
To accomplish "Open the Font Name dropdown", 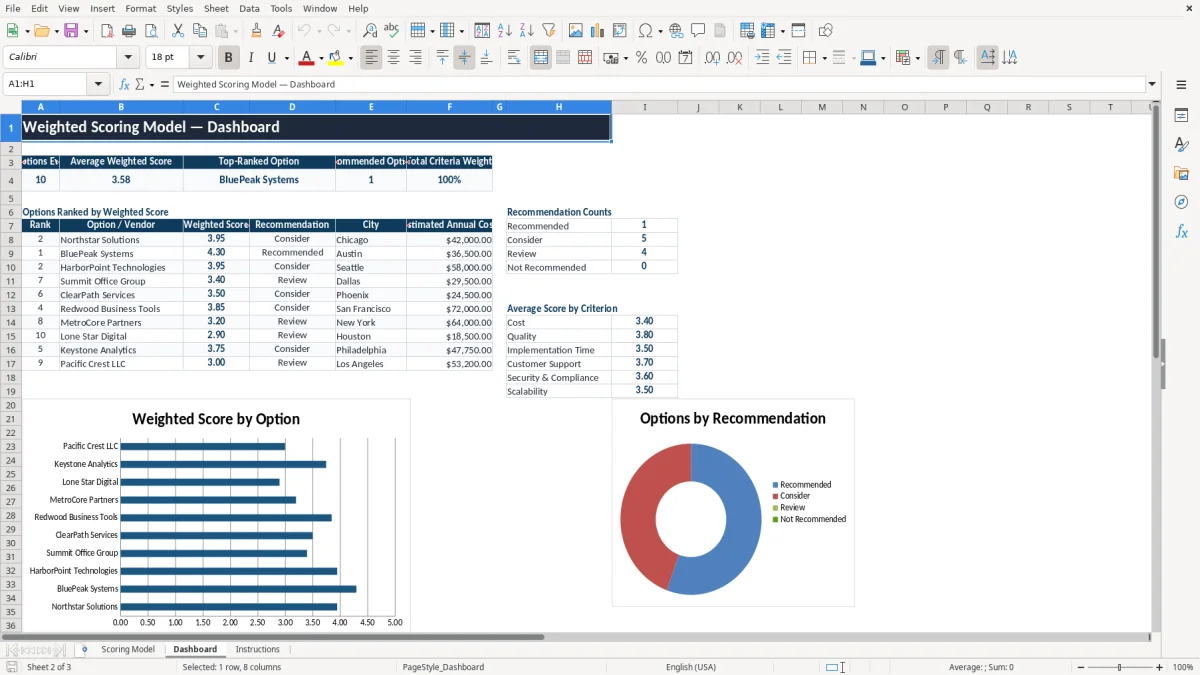I will click(x=128, y=58).
